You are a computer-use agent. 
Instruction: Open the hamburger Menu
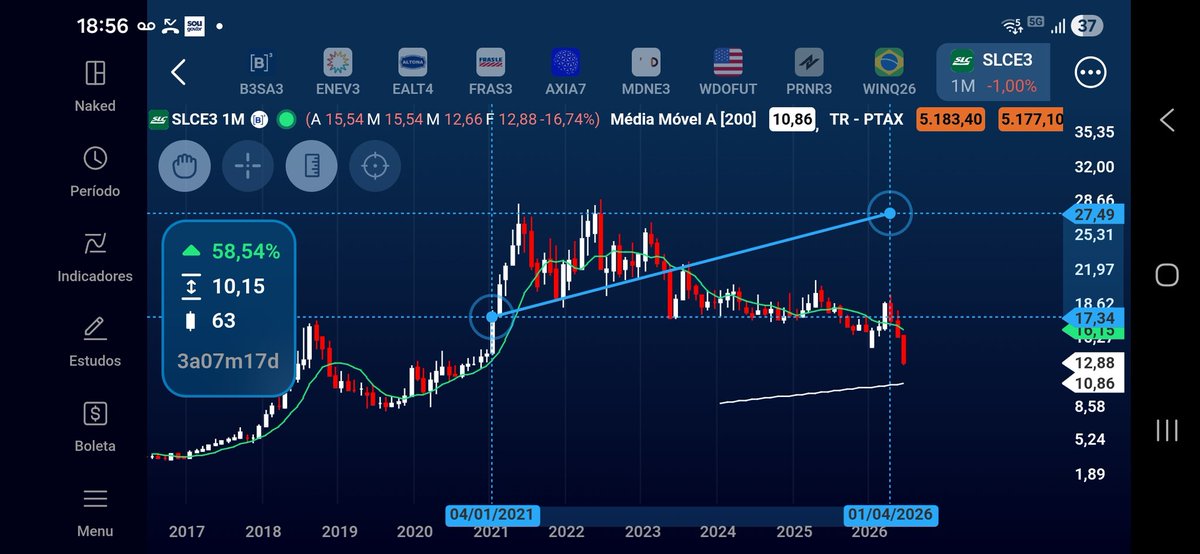pyautogui.click(x=95, y=511)
